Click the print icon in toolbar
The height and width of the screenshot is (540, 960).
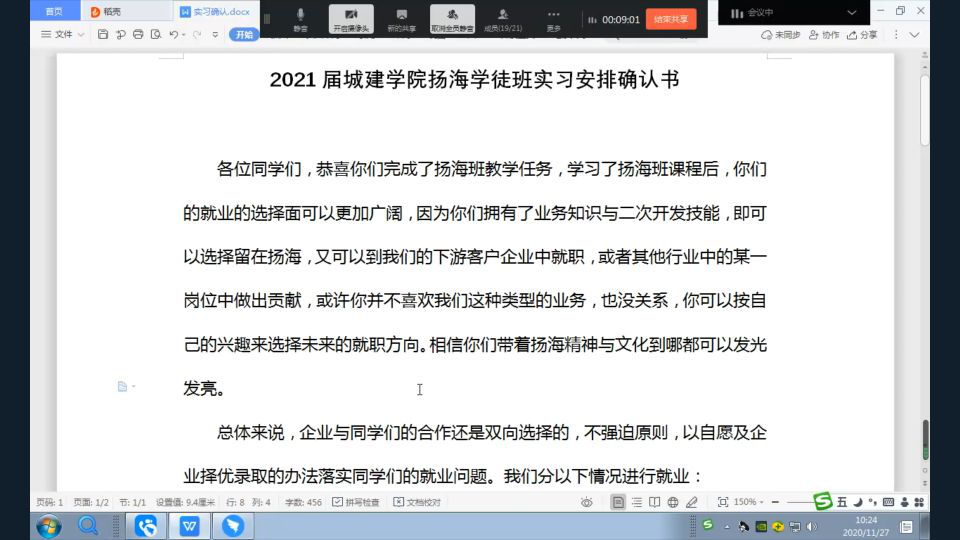(137, 34)
